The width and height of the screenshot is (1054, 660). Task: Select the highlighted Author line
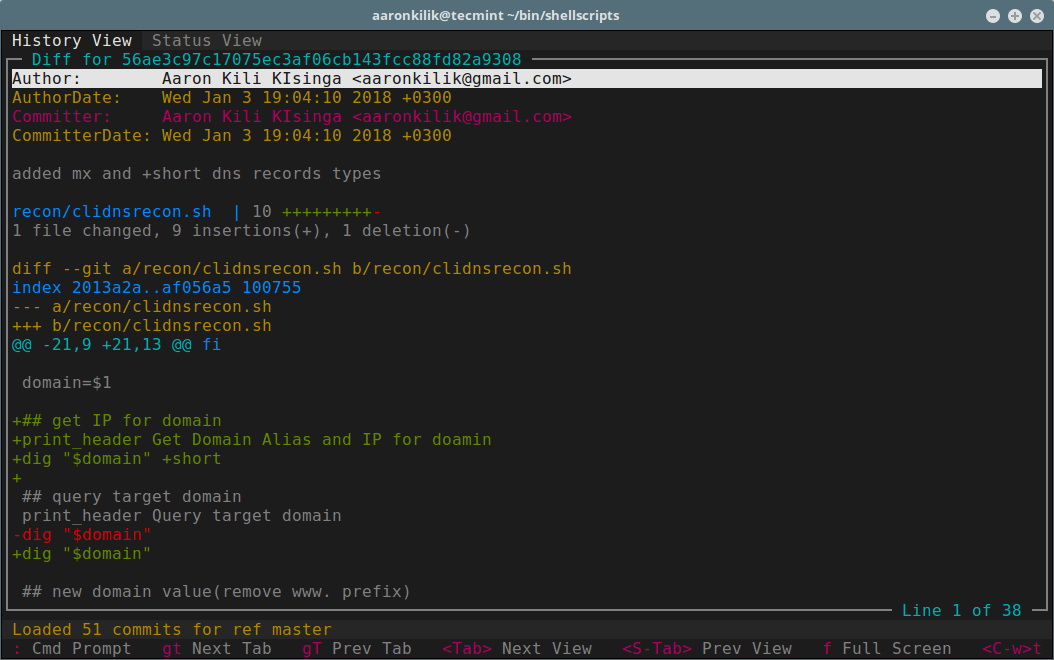pyautogui.click(x=291, y=79)
